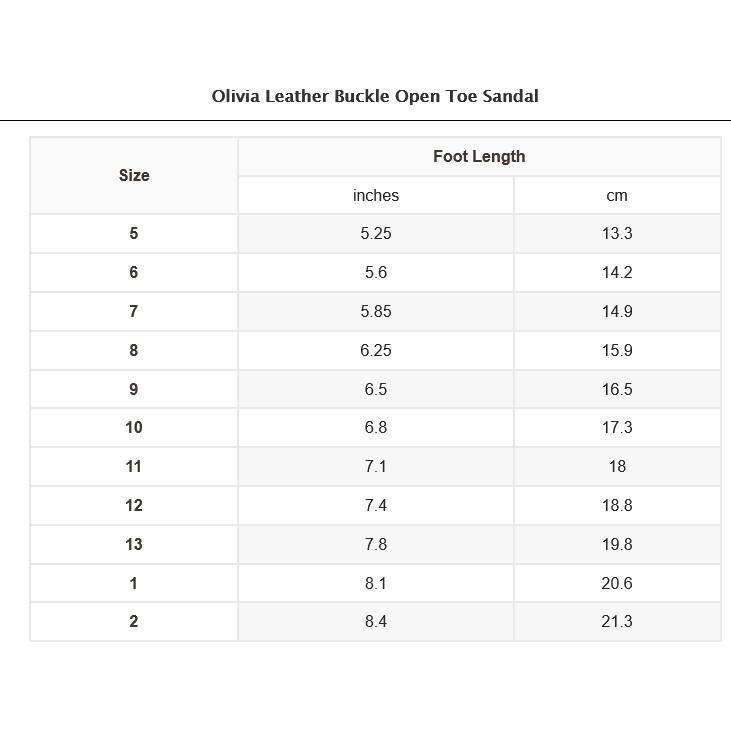Select the 8.1 inches cell
This screenshot has width=731, height=731.
[376, 583]
